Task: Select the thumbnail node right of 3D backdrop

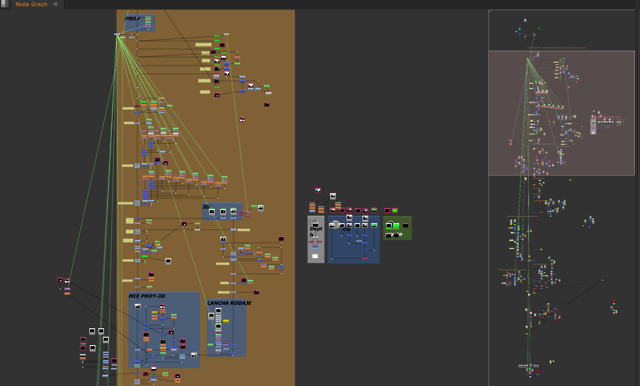Action: (260, 208)
